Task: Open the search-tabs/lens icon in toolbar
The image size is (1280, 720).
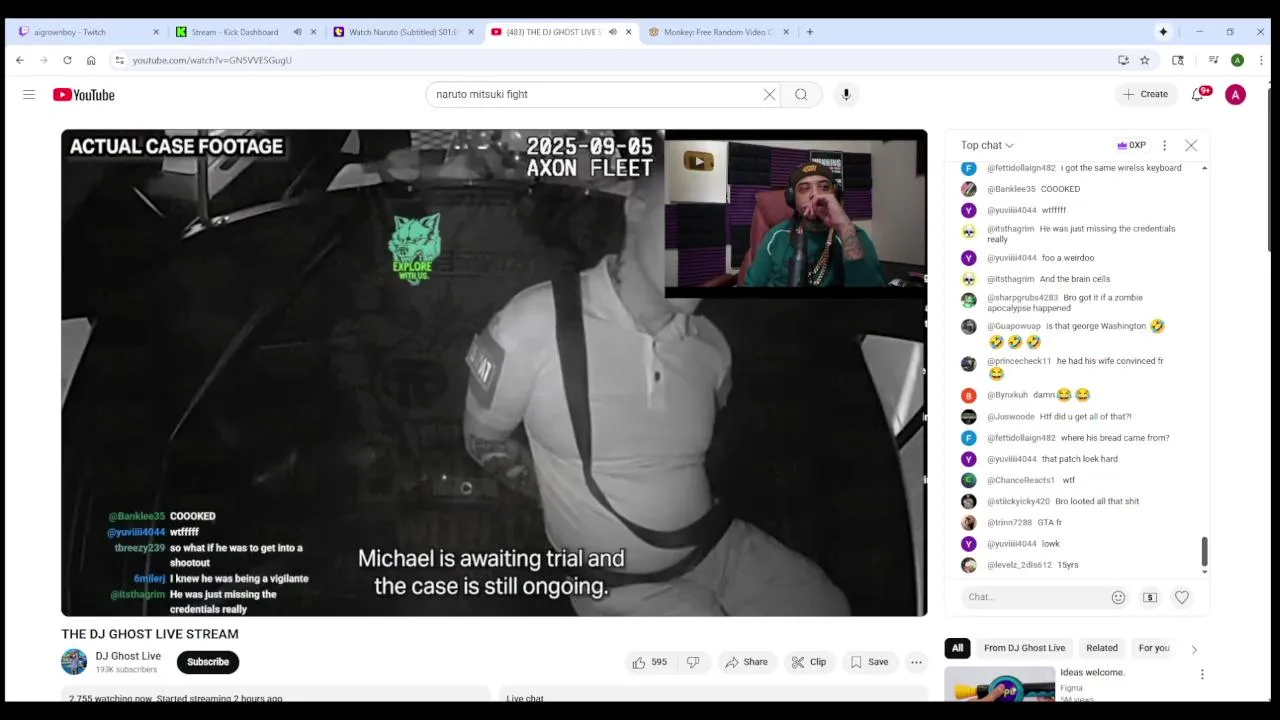Action: [x=1178, y=60]
